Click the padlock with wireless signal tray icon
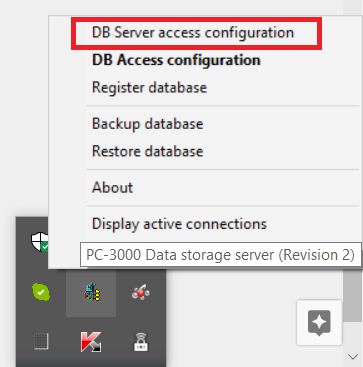 [141, 342]
